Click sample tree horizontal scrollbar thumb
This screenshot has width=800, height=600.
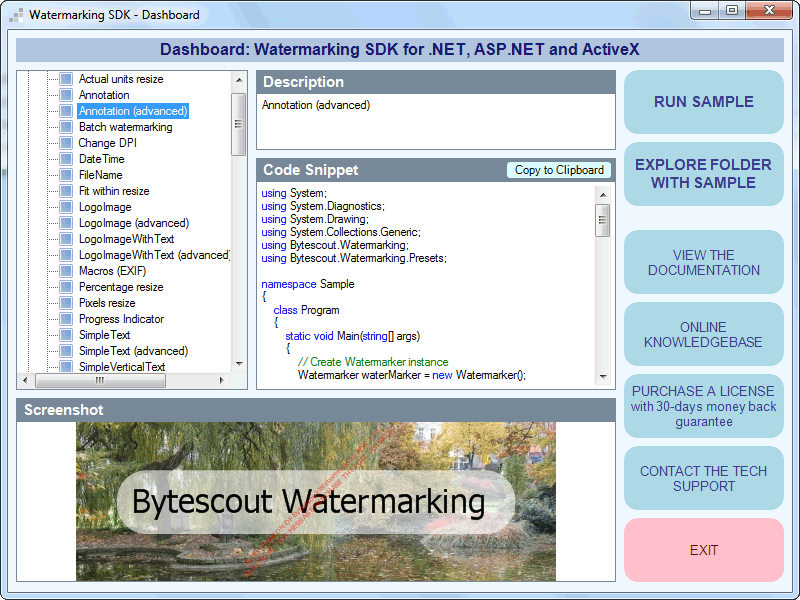pyautogui.click(x=100, y=380)
